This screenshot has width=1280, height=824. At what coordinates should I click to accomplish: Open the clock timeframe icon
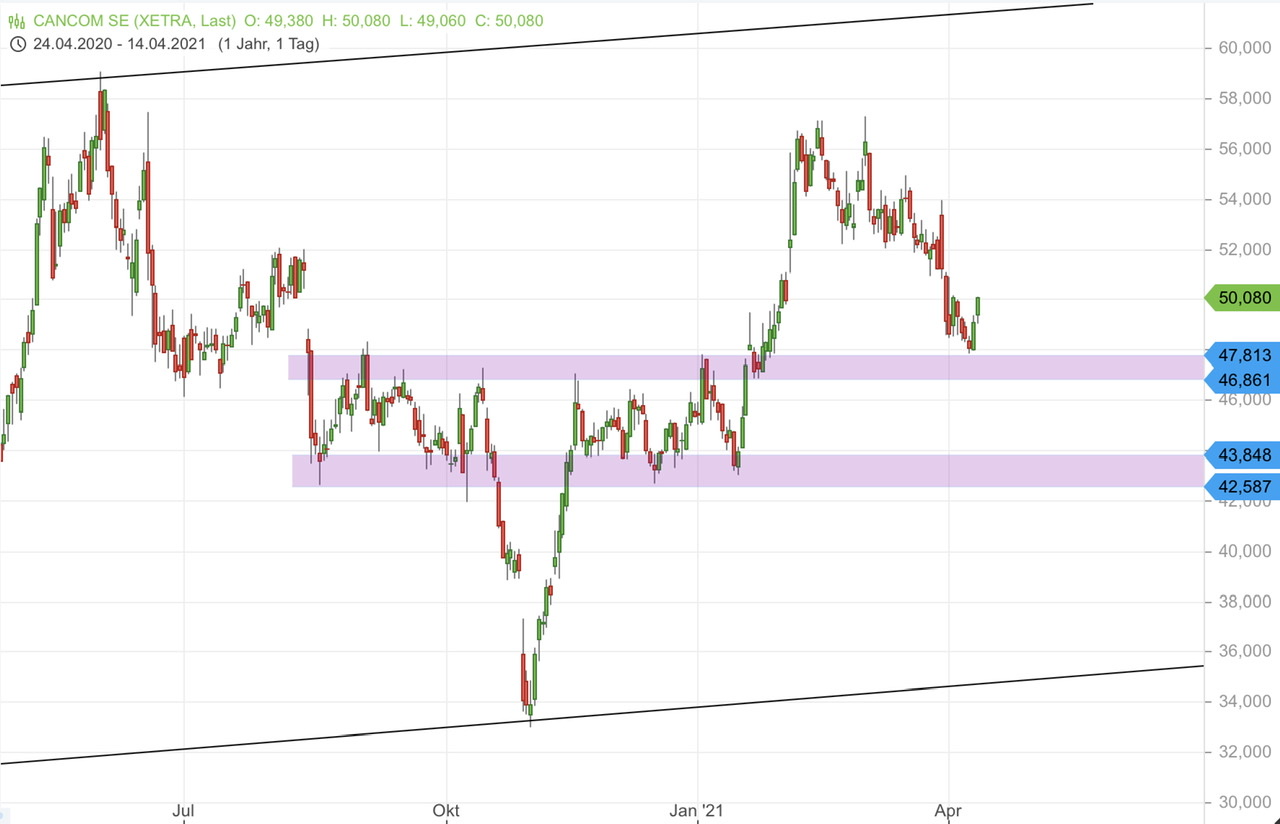tap(16, 44)
